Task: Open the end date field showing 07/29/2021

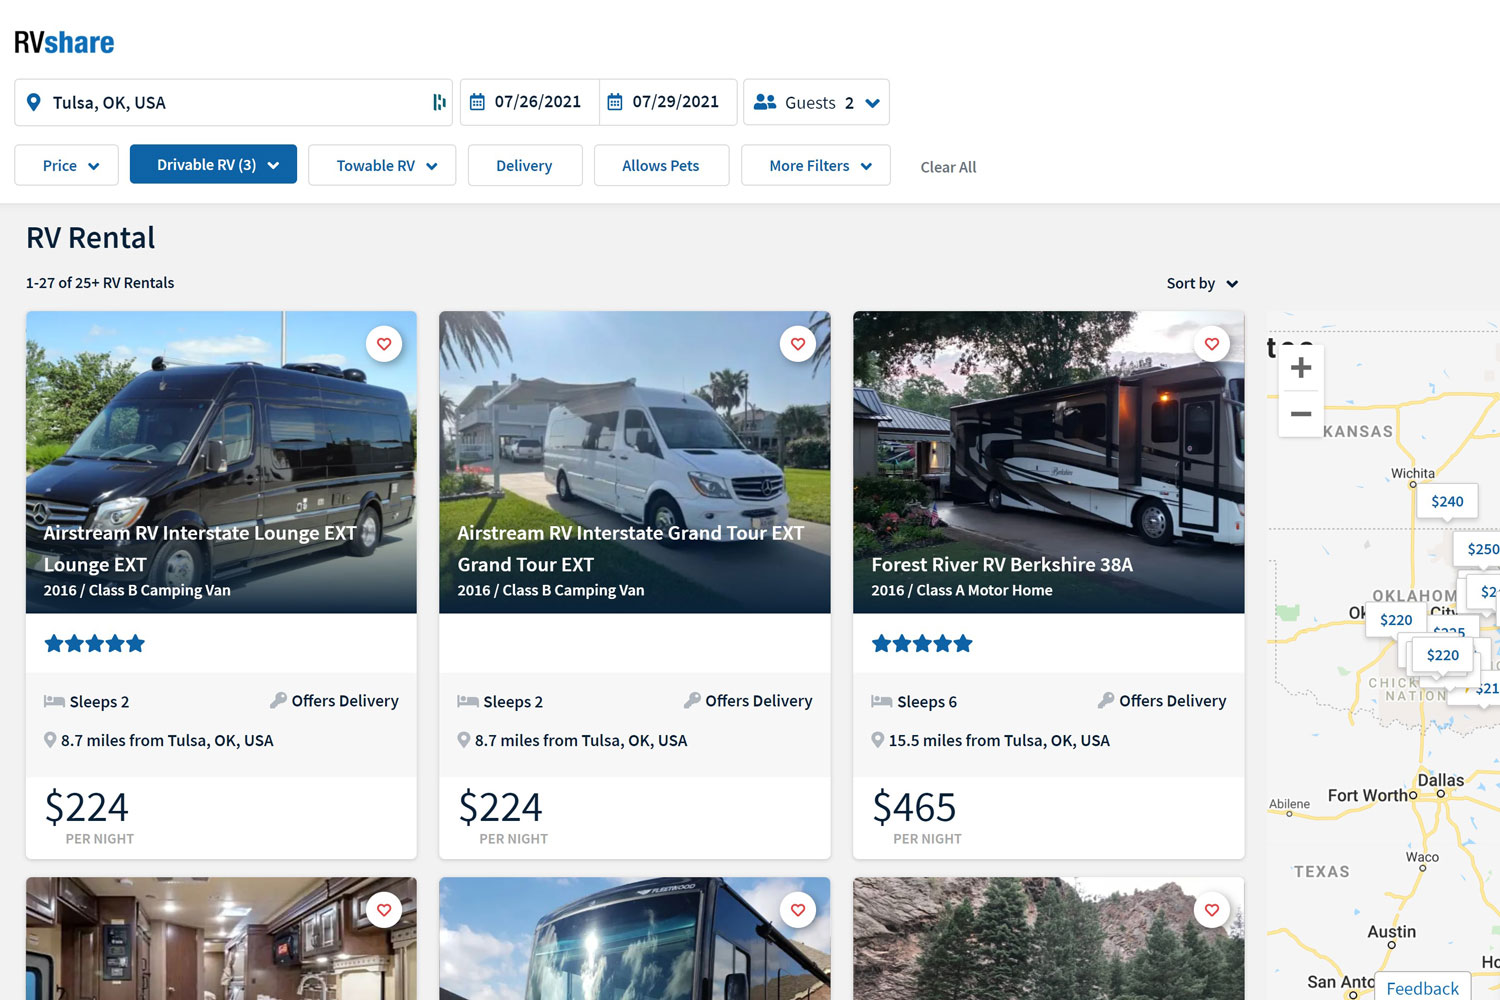Action: point(668,102)
